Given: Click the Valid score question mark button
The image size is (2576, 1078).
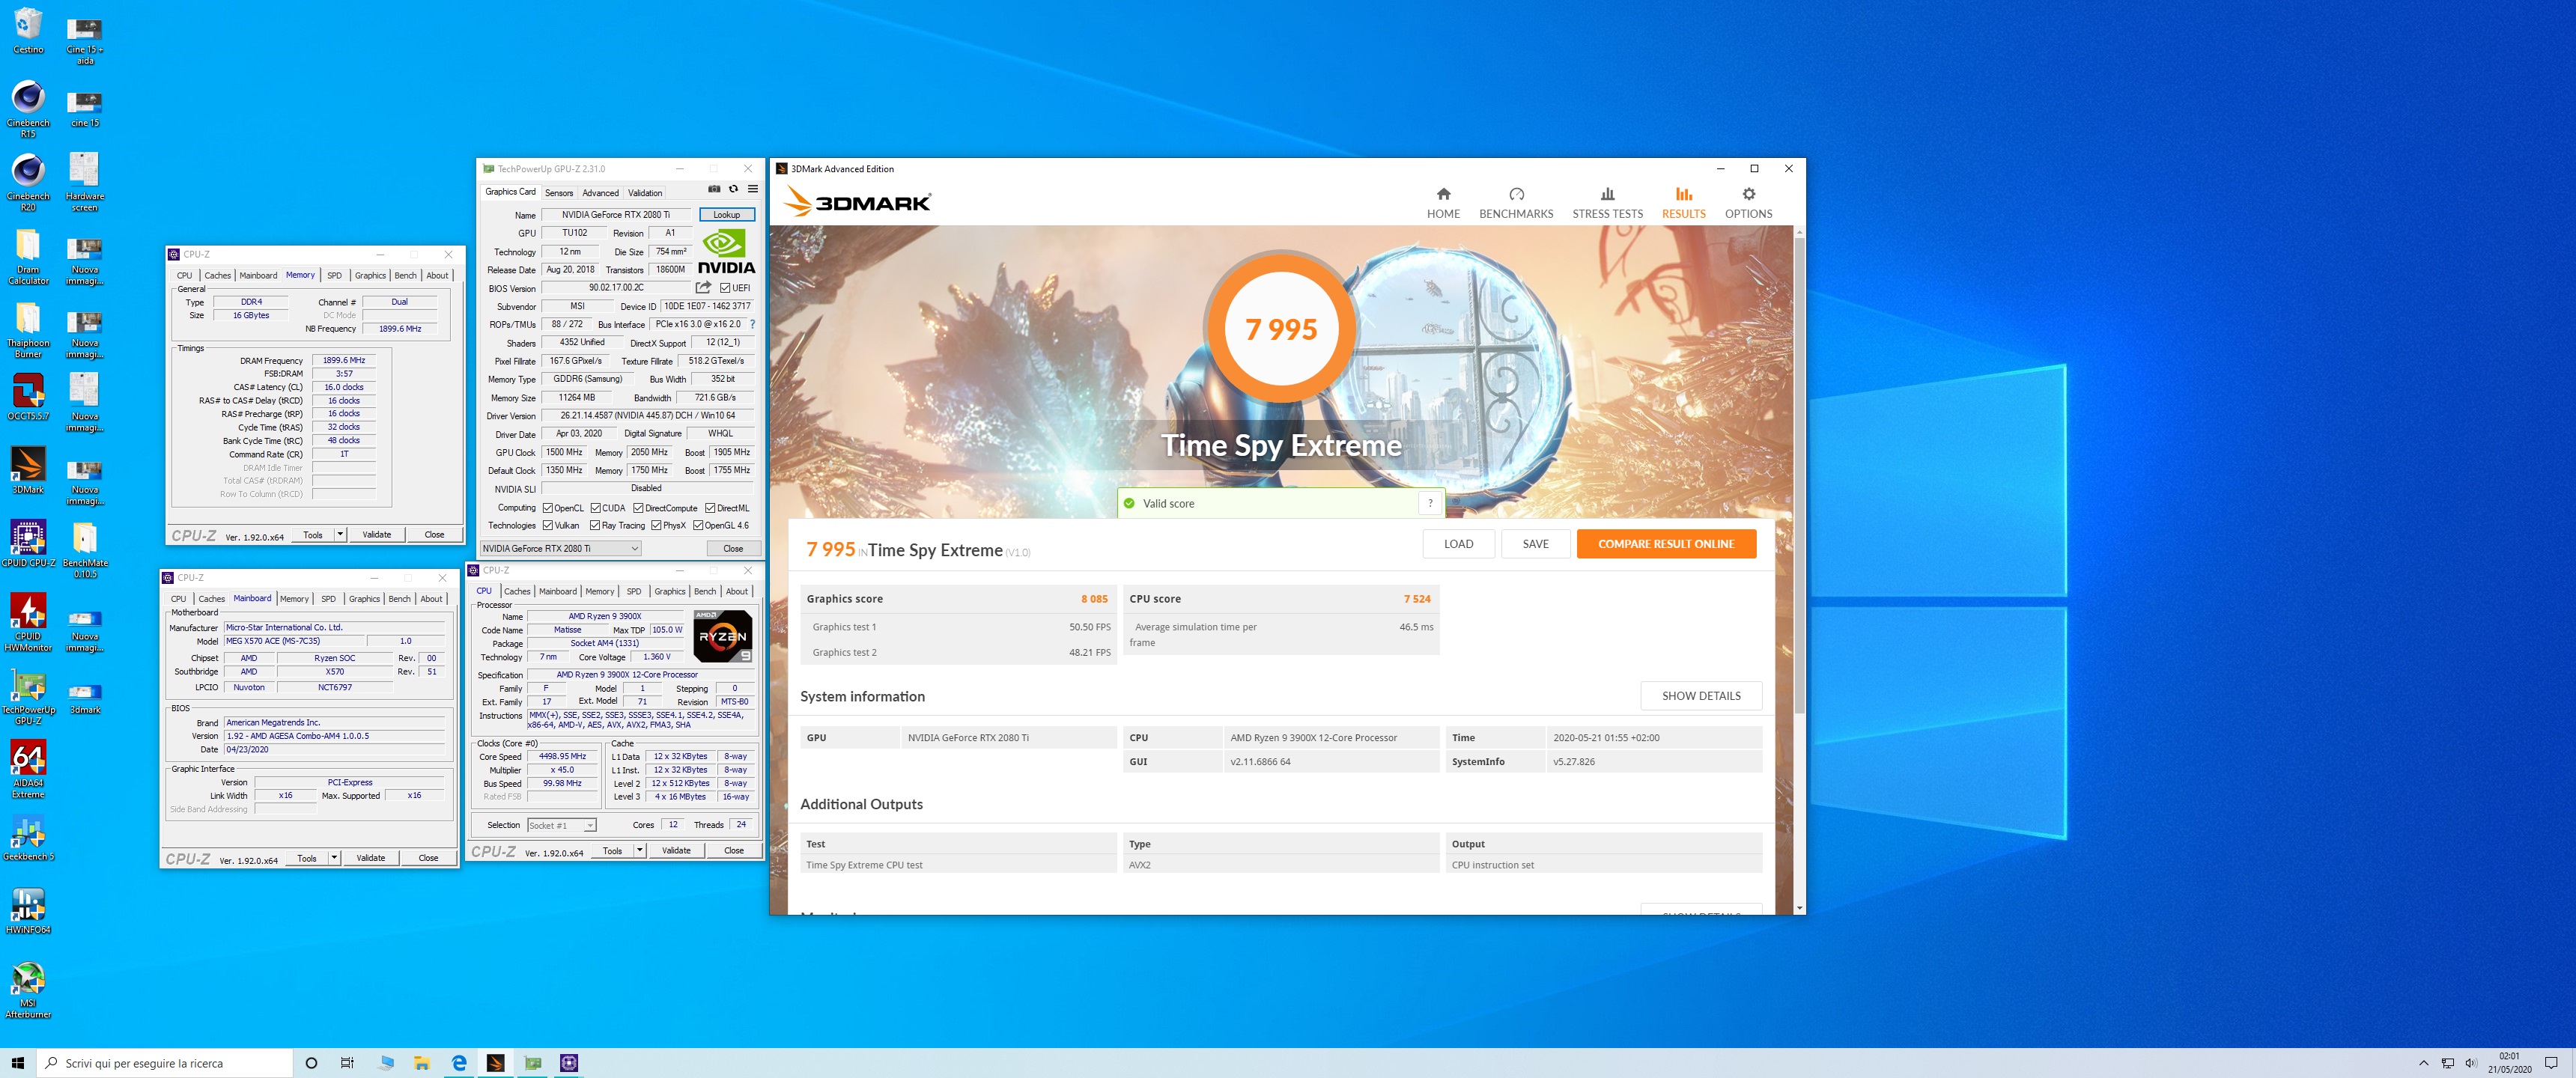Looking at the screenshot, I should (1430, 503).
